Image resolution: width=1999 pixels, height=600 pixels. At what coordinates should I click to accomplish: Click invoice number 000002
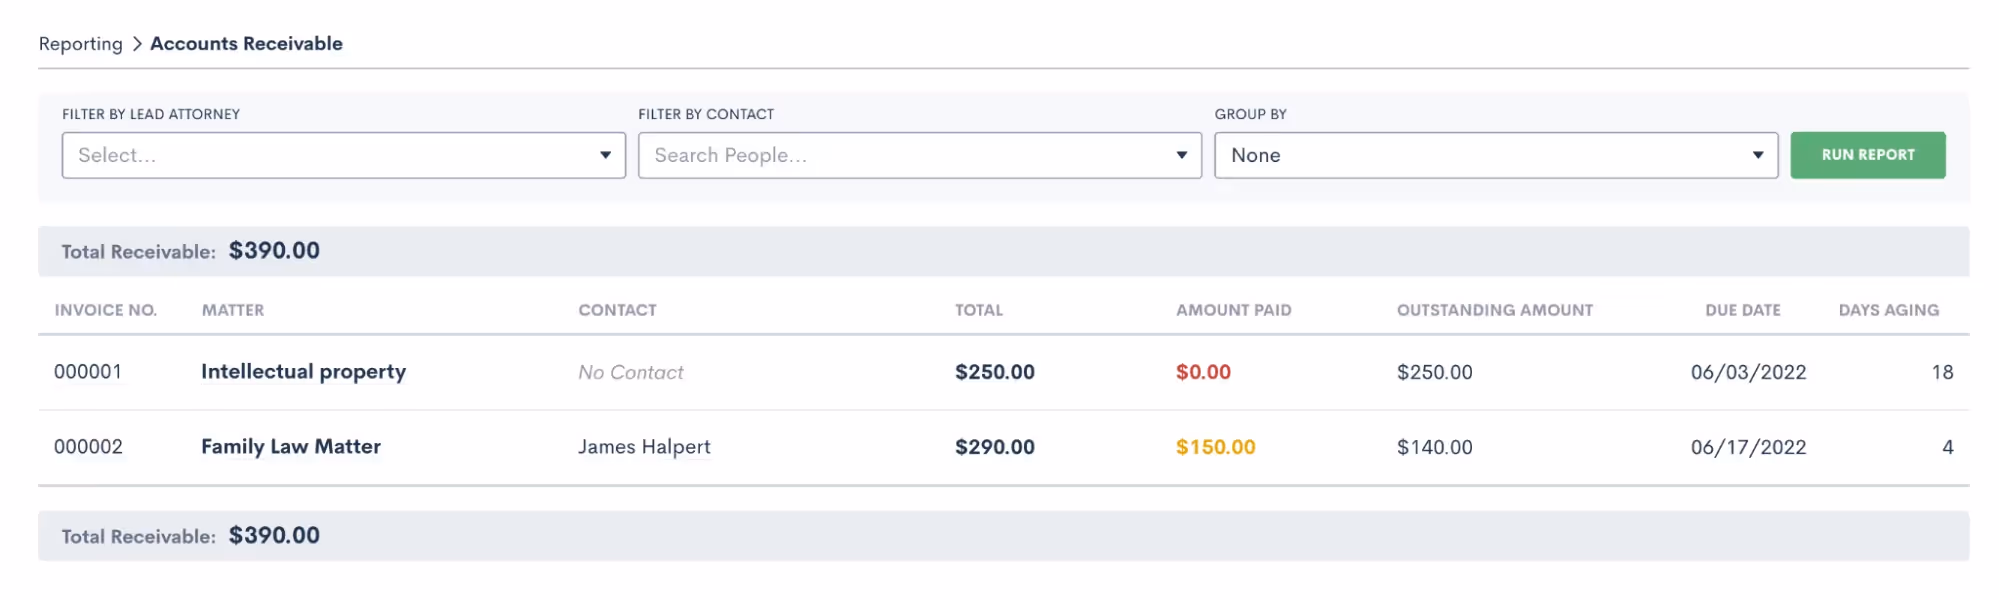(88, 447)
